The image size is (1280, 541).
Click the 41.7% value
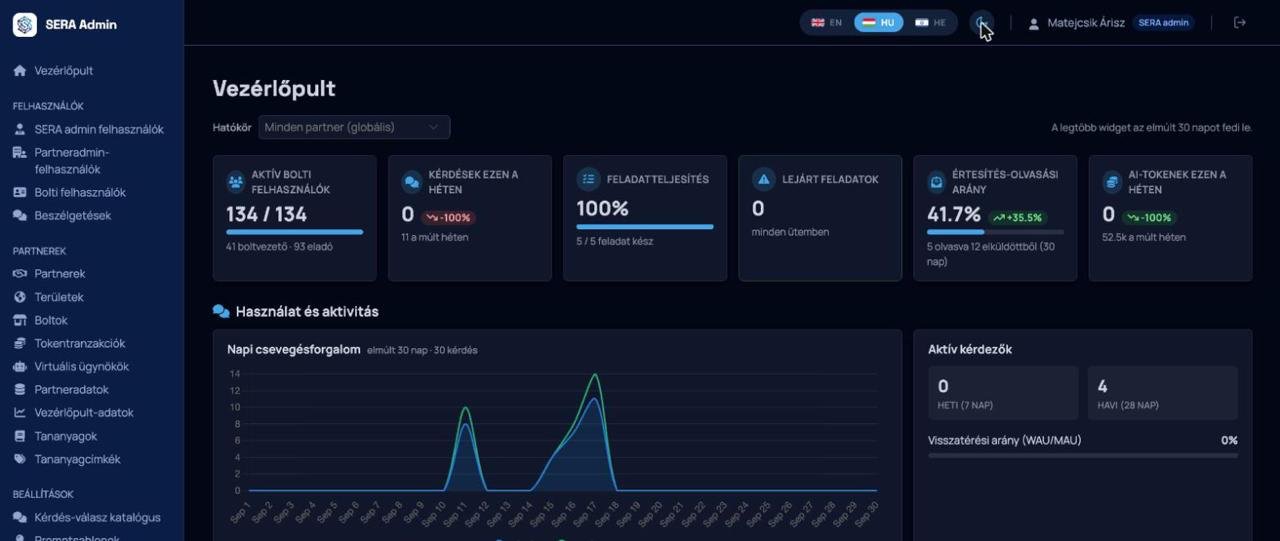pos(954,214)
